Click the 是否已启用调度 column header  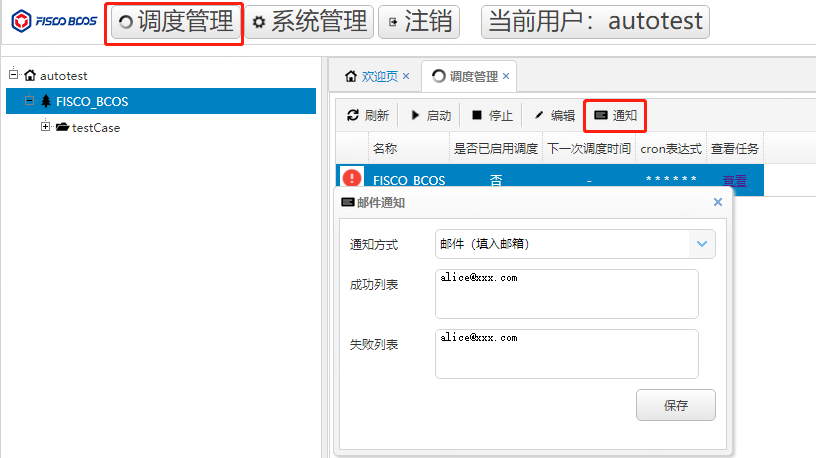[x=495, y=149]
